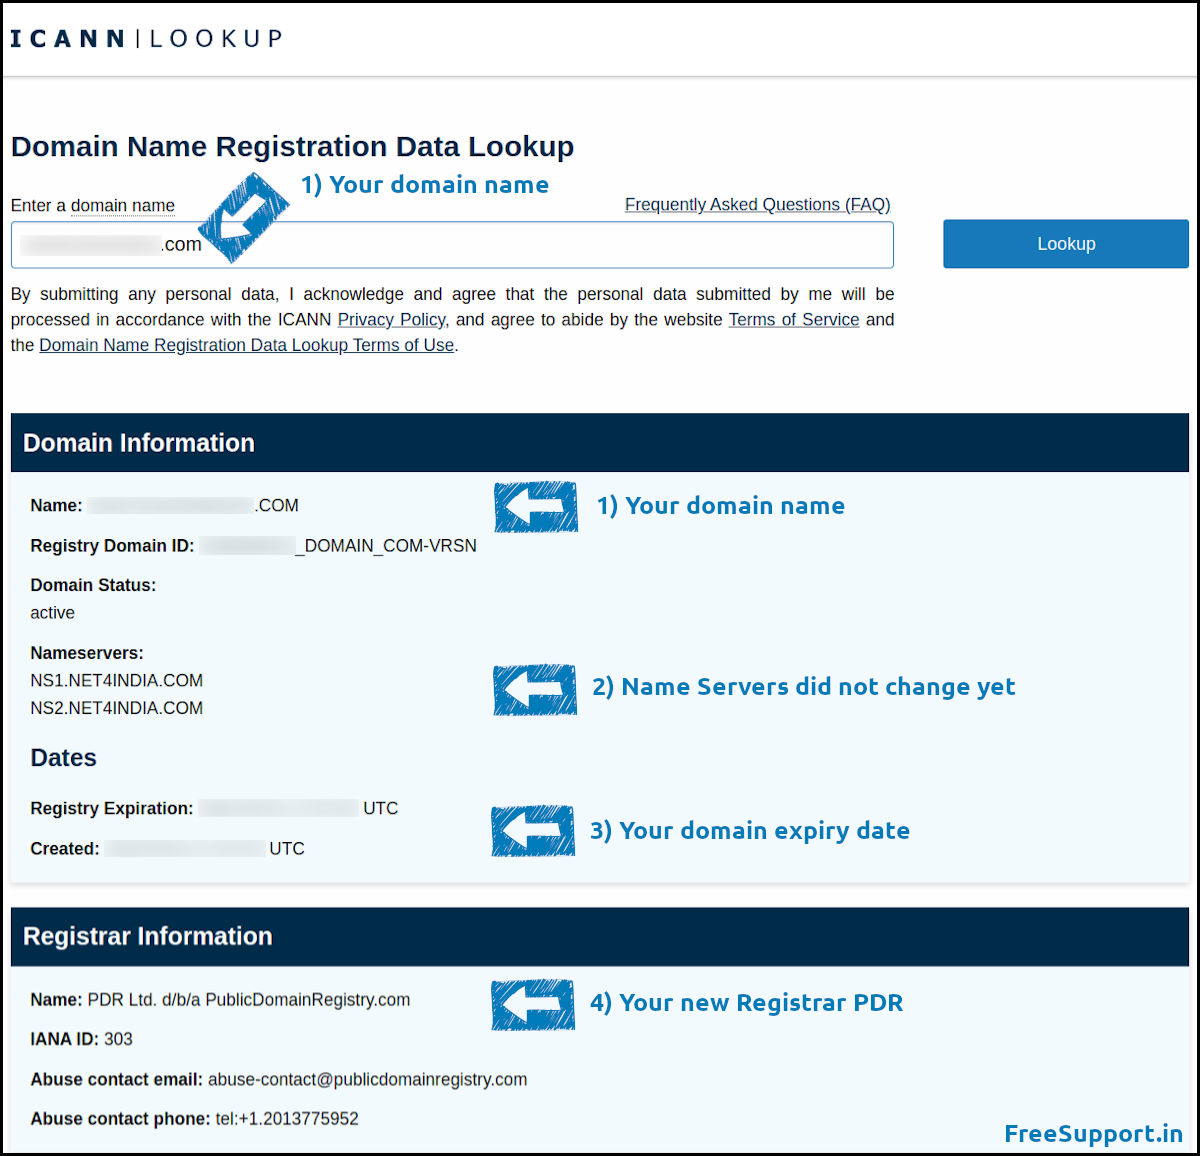This screenshot has height=1156, width=1200.
Task: Click the 'domain name' dotted-underline term
Action: pos(123,206)
